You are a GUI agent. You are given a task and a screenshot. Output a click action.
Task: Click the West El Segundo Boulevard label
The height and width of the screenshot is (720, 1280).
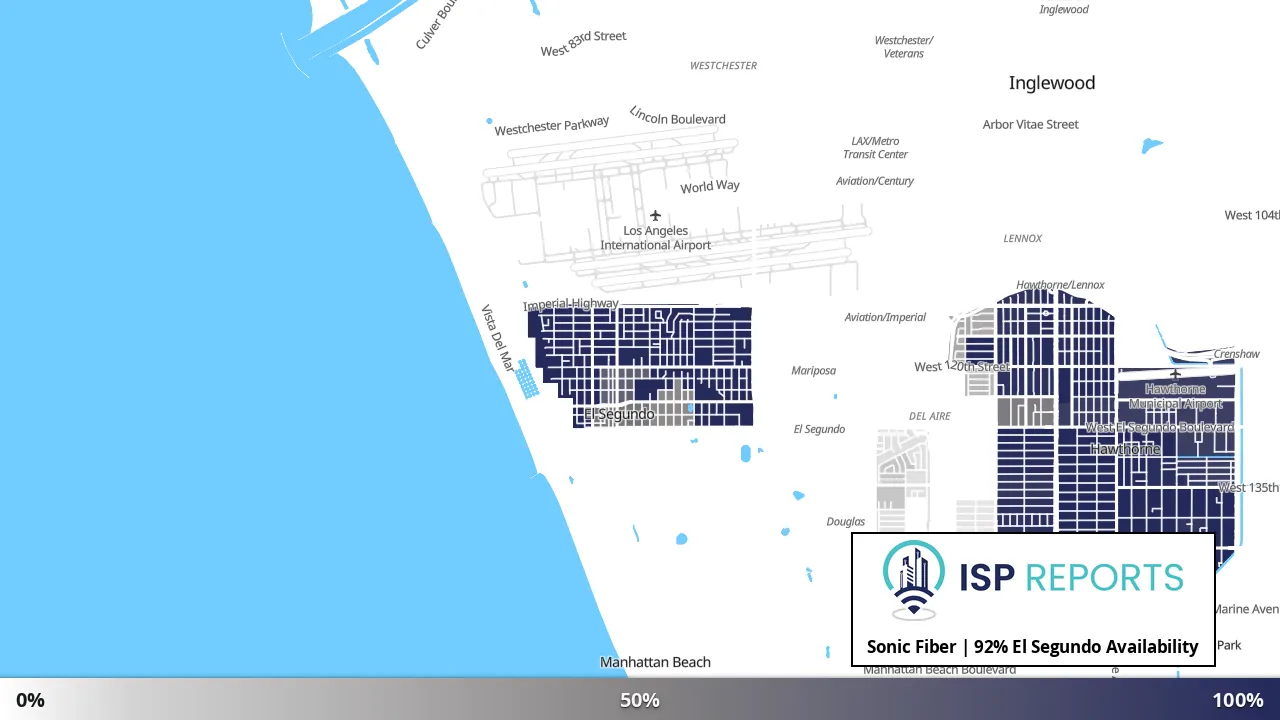coord(1160,427)
